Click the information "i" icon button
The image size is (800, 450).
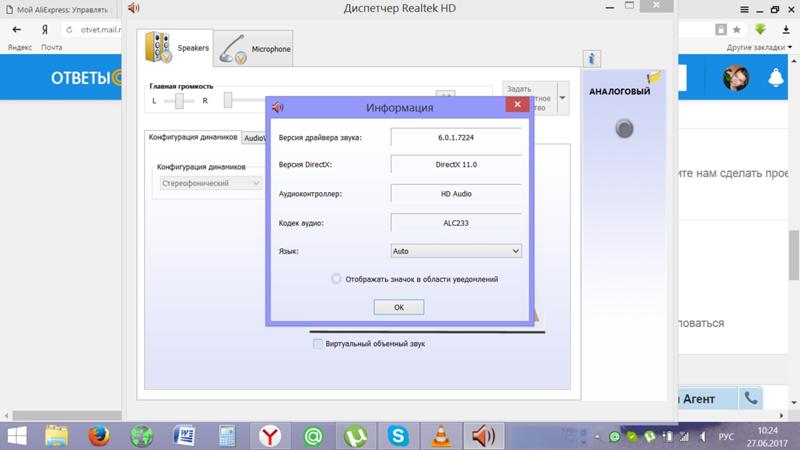click(x=592, y=59)
